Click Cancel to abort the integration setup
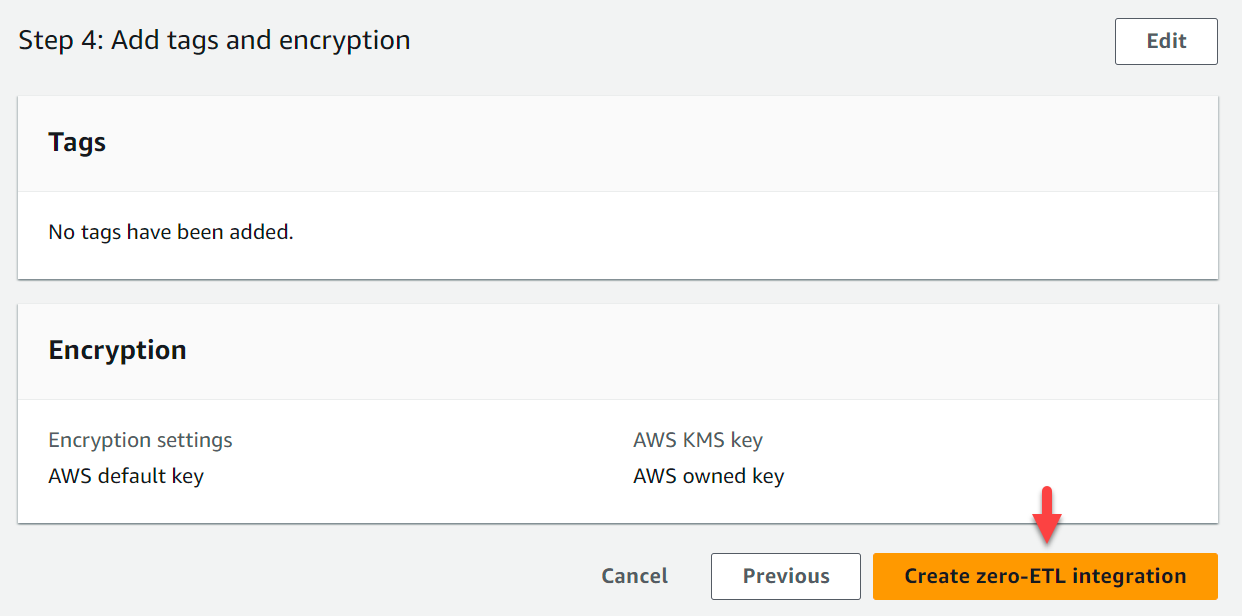Image resolution: width=1242 pixels, height=616 pixels. coord(634,576)
